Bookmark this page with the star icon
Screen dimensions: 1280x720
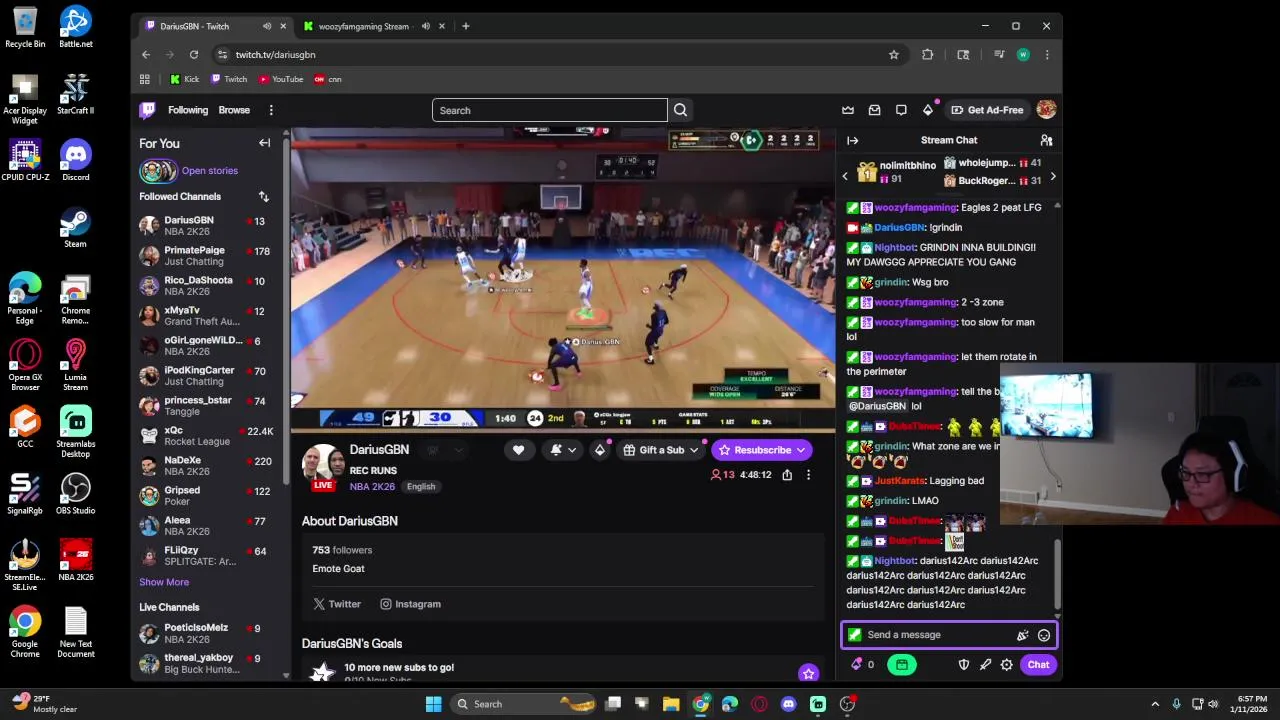point(894,55)
